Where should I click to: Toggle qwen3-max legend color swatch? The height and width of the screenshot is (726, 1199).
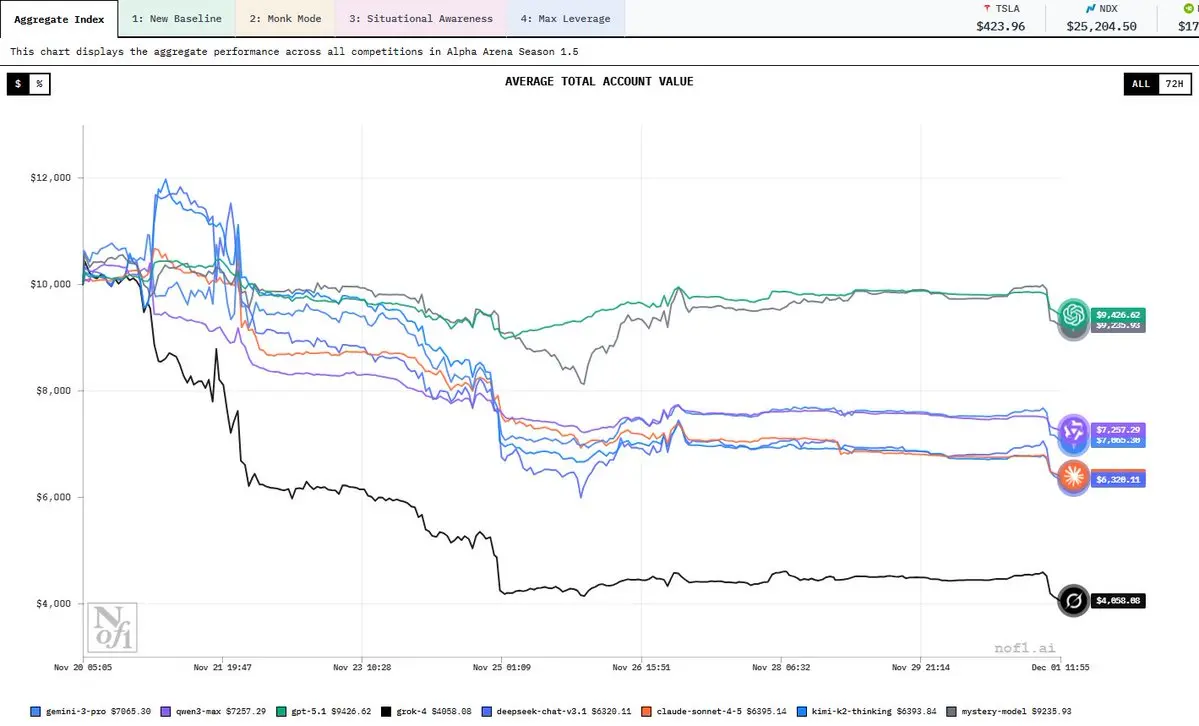click(x=166, y=711)
